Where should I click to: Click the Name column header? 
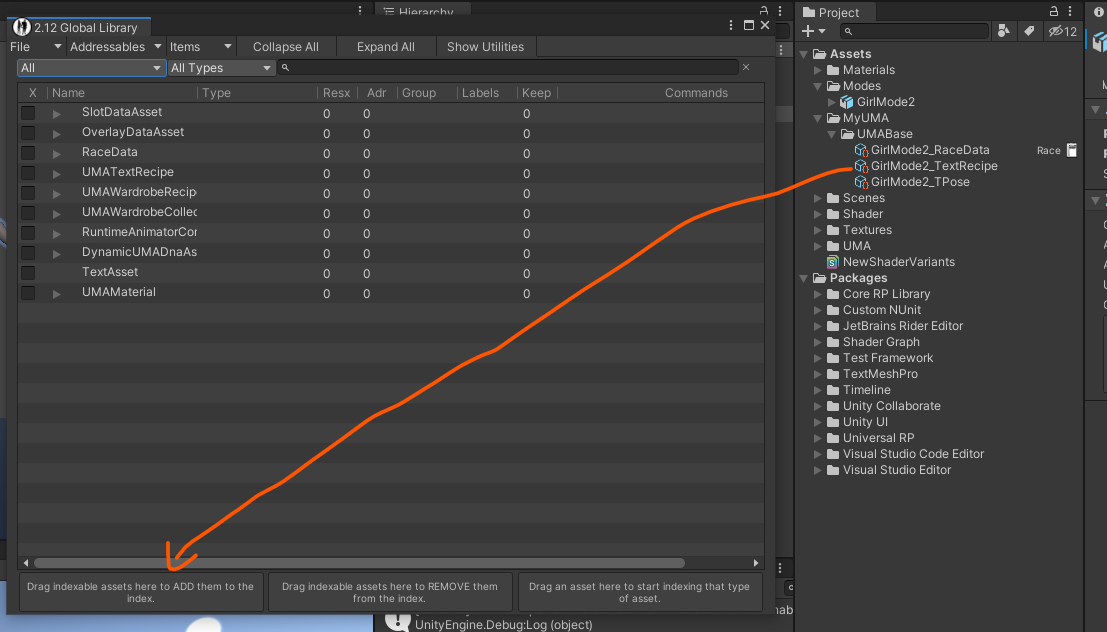click(x=68, y=93)
